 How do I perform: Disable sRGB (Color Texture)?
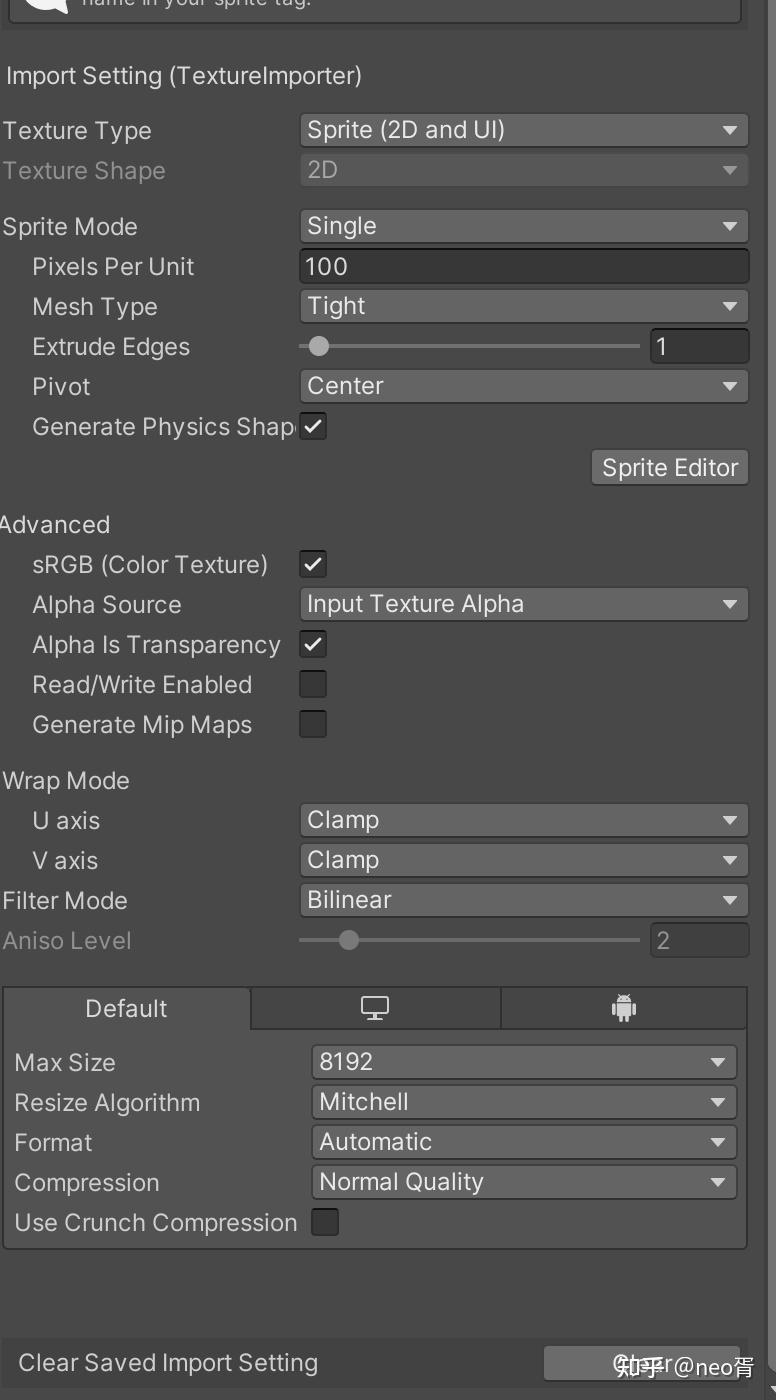(x=312, y=564)
